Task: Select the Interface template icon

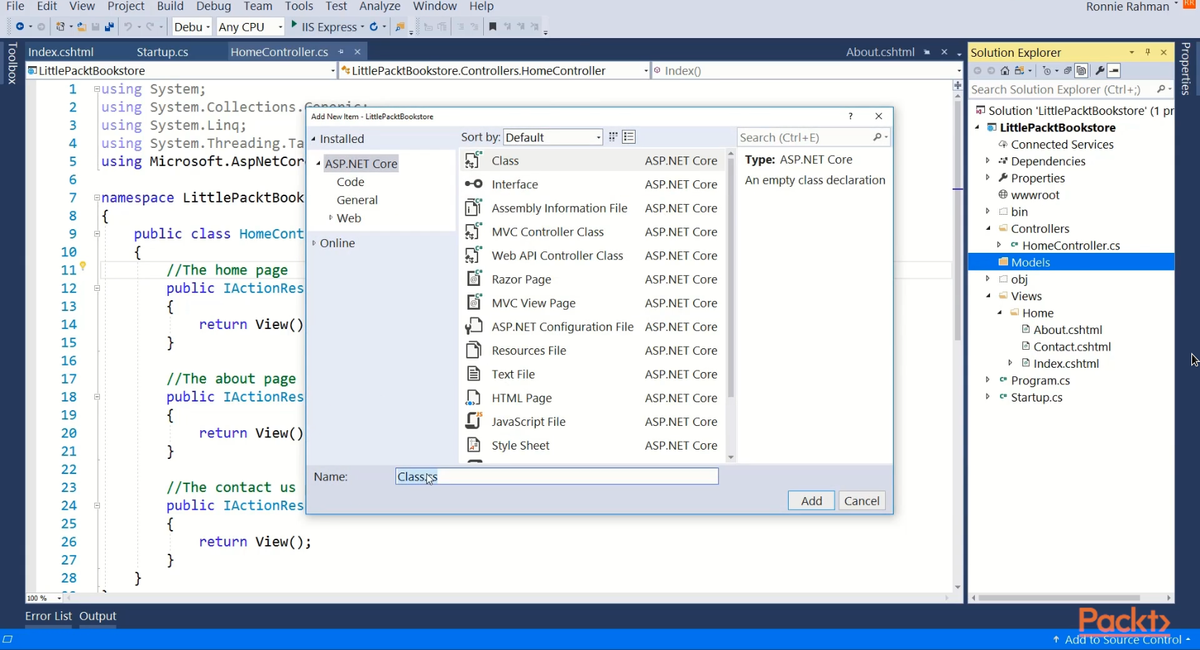Action: coord(474,184)
